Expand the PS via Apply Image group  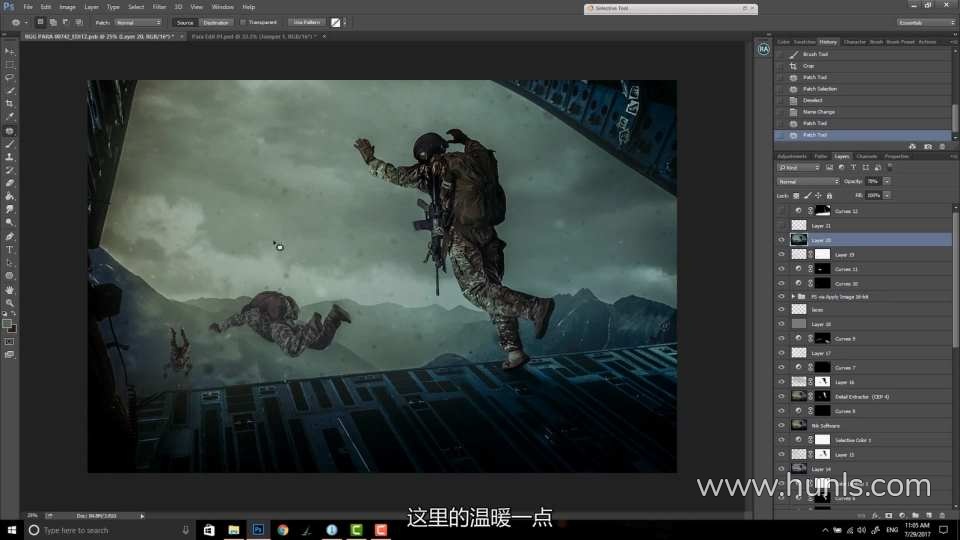(x=793, y=297)
